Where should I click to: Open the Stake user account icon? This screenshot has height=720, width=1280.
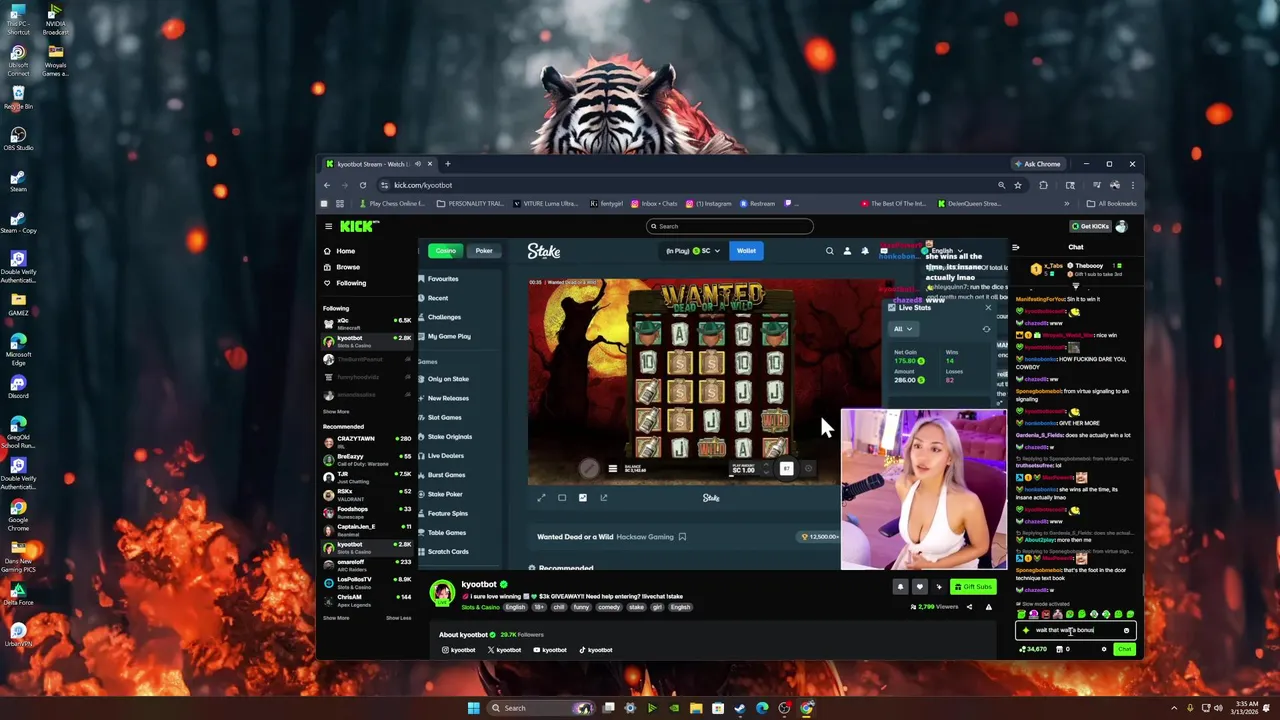(x=847, y=251)
